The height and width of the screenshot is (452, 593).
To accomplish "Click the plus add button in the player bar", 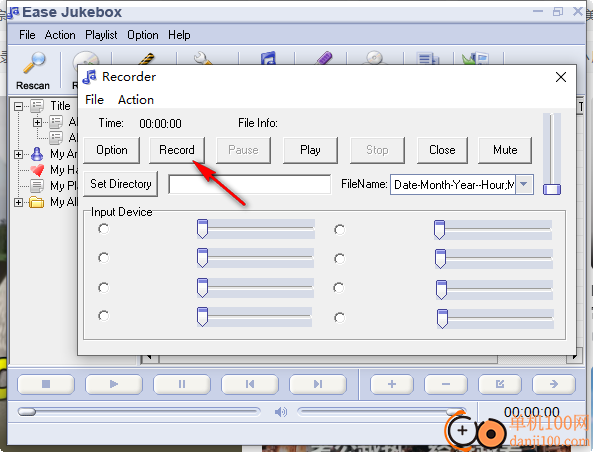I will (392, 384).
